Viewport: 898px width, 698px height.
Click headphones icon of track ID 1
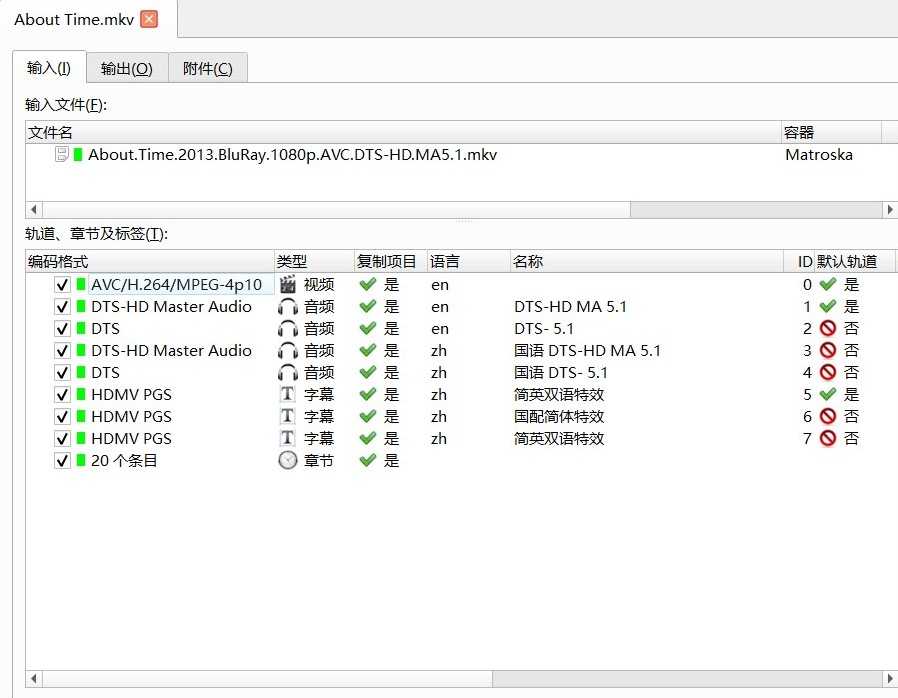click(287, 307)
